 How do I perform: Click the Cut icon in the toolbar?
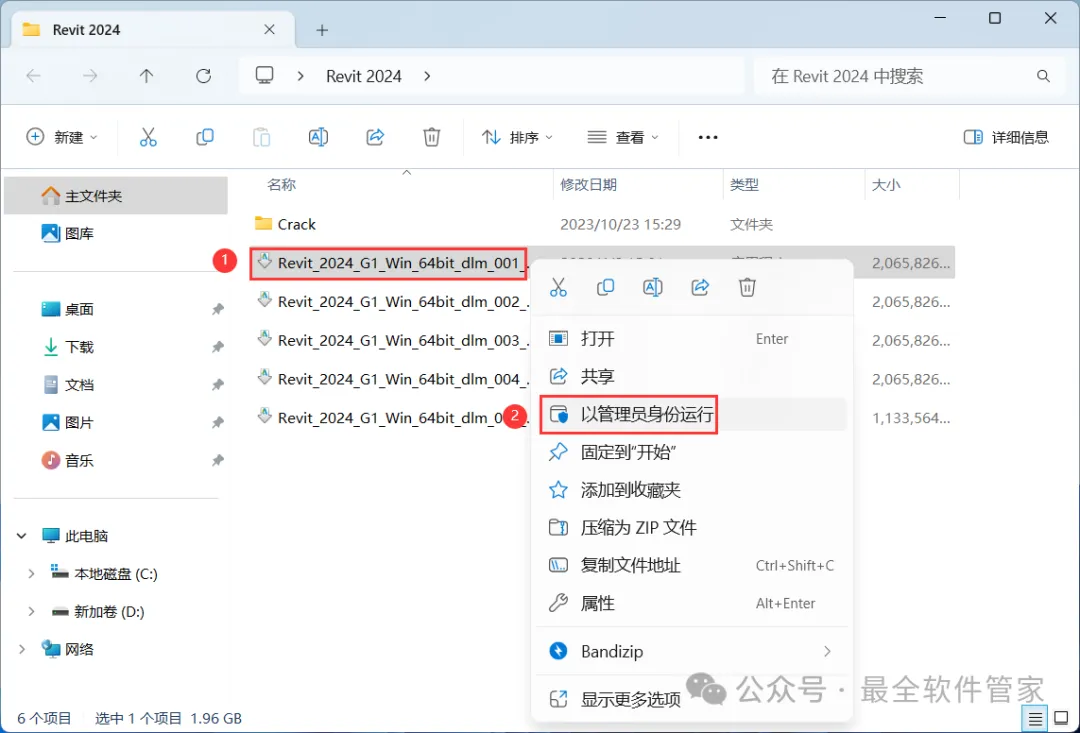148,137
